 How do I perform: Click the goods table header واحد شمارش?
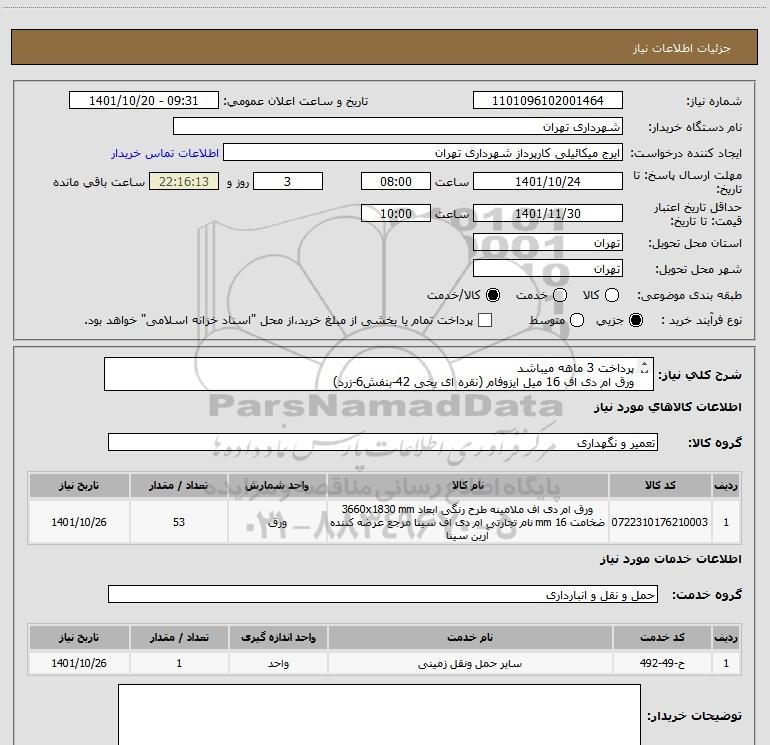[277, 485]
